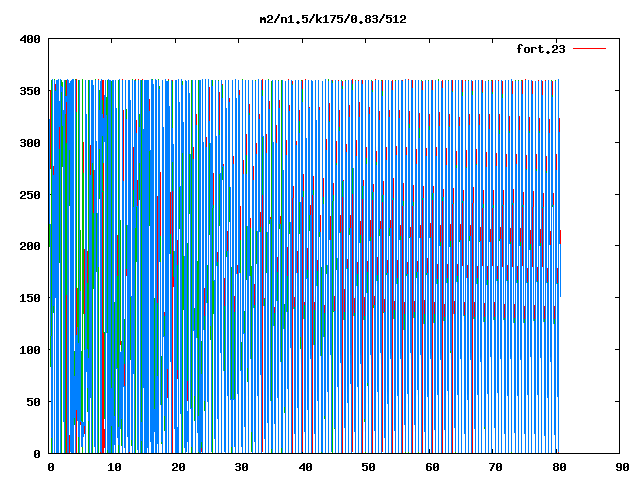This screenshot has width=640, height=480.
Task: Click the y-axis label 350
Action: [30, 91]
